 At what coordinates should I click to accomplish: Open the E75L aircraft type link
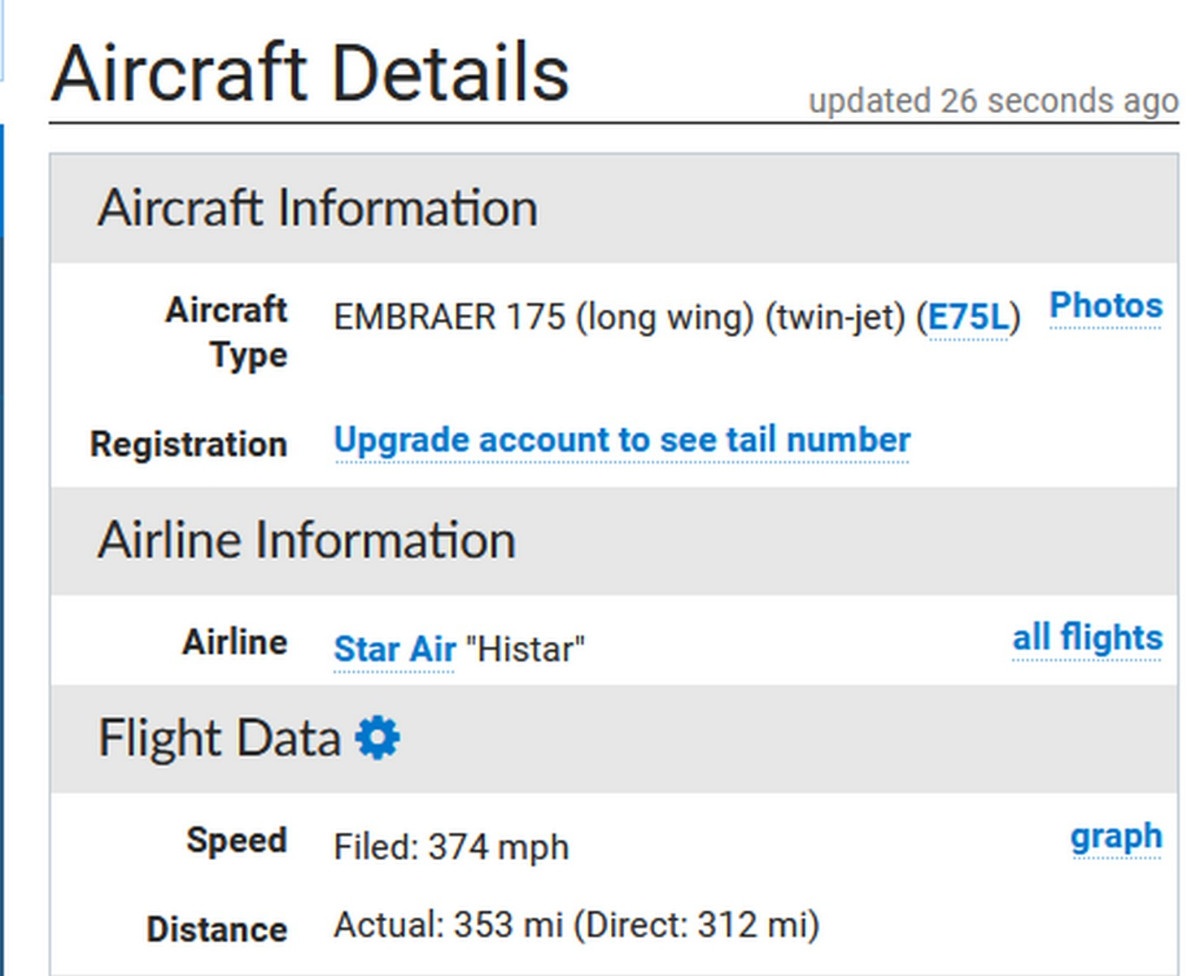click(969, 317)
